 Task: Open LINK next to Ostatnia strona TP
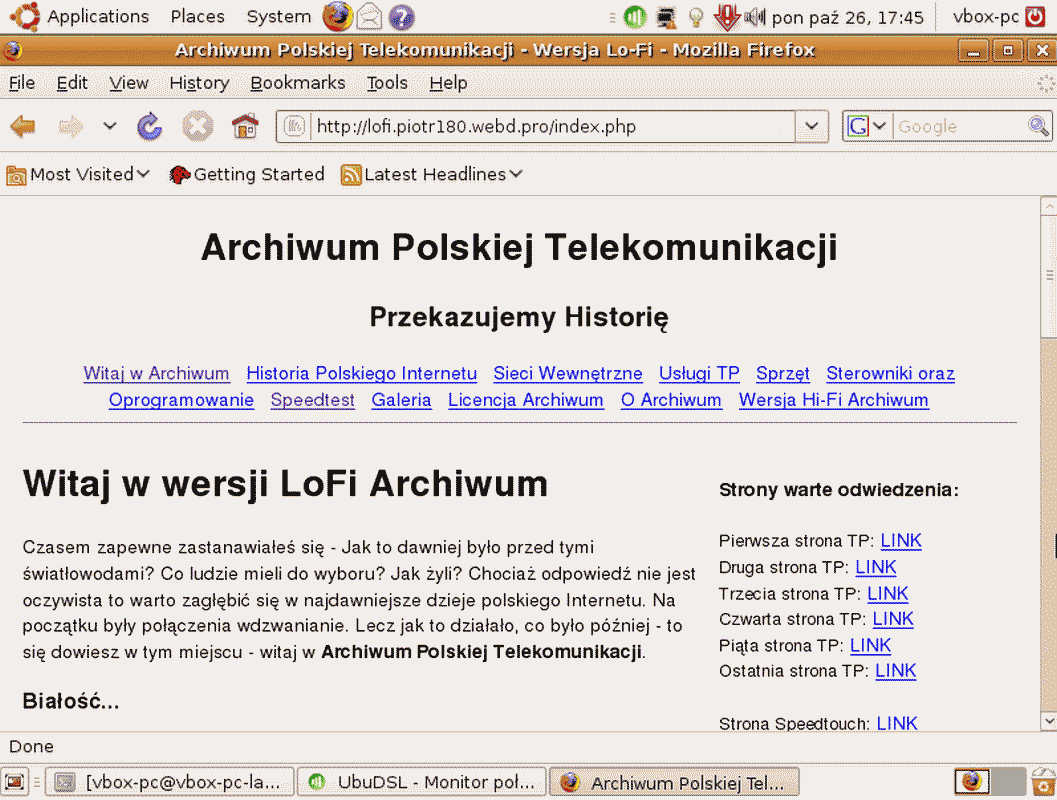[x=896, y=671]
